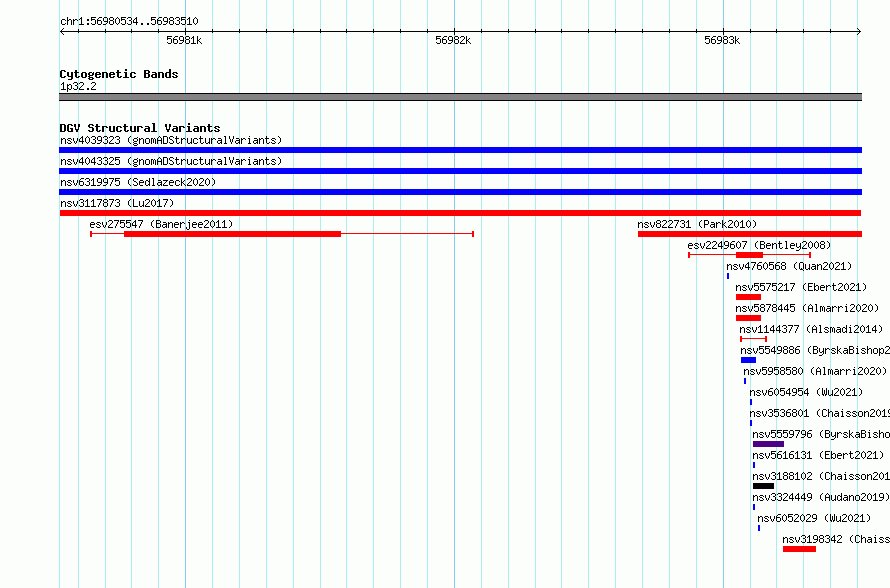
Task: Select the nsv3117873 Lu2017 red bar
Action: click(x=460, y=213)
